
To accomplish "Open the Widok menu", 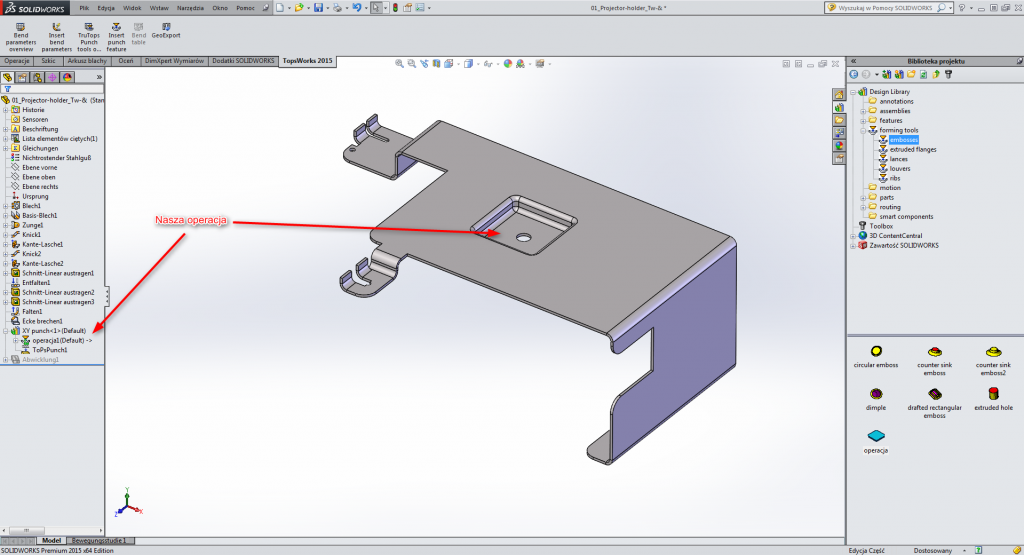I will click(132, 8).
